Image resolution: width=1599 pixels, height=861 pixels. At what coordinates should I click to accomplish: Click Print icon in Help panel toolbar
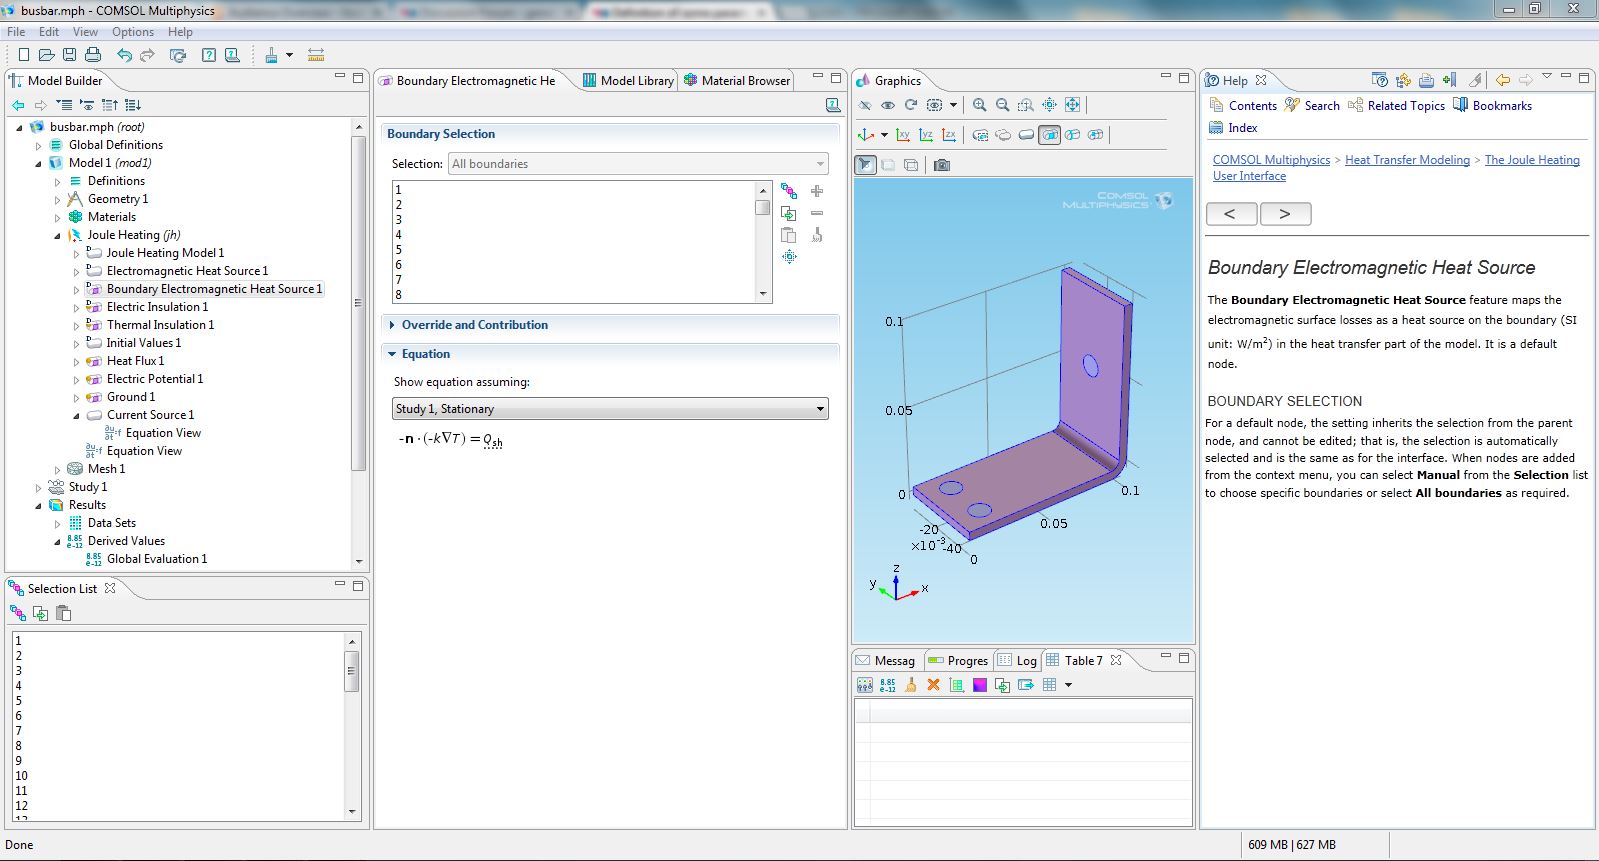click(x=1426, y=80)
